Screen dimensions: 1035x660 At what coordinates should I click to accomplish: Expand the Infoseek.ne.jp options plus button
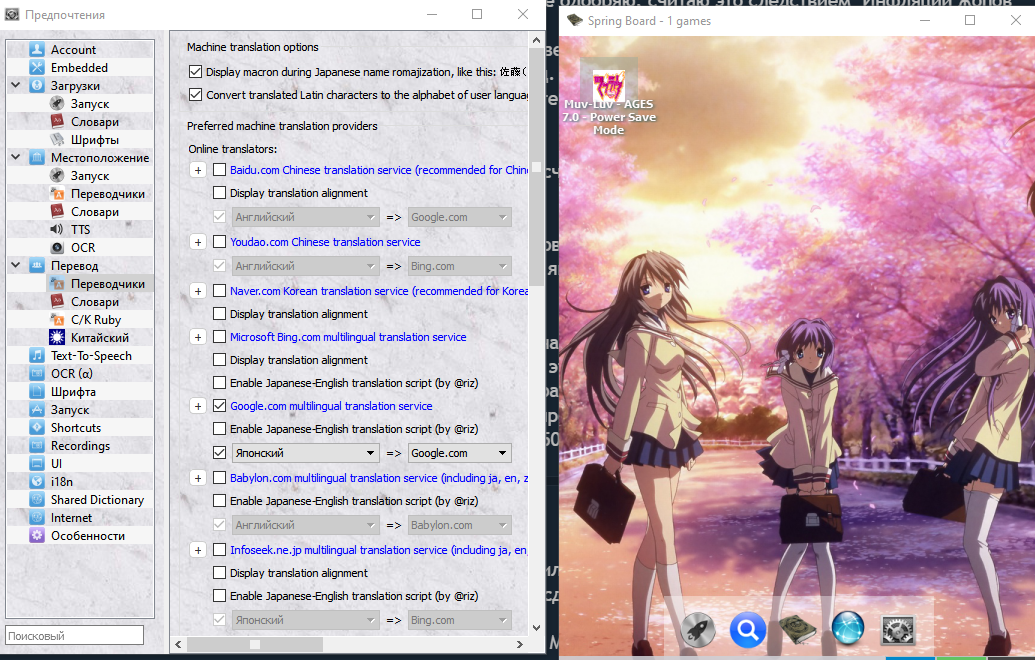click(198, 550)
